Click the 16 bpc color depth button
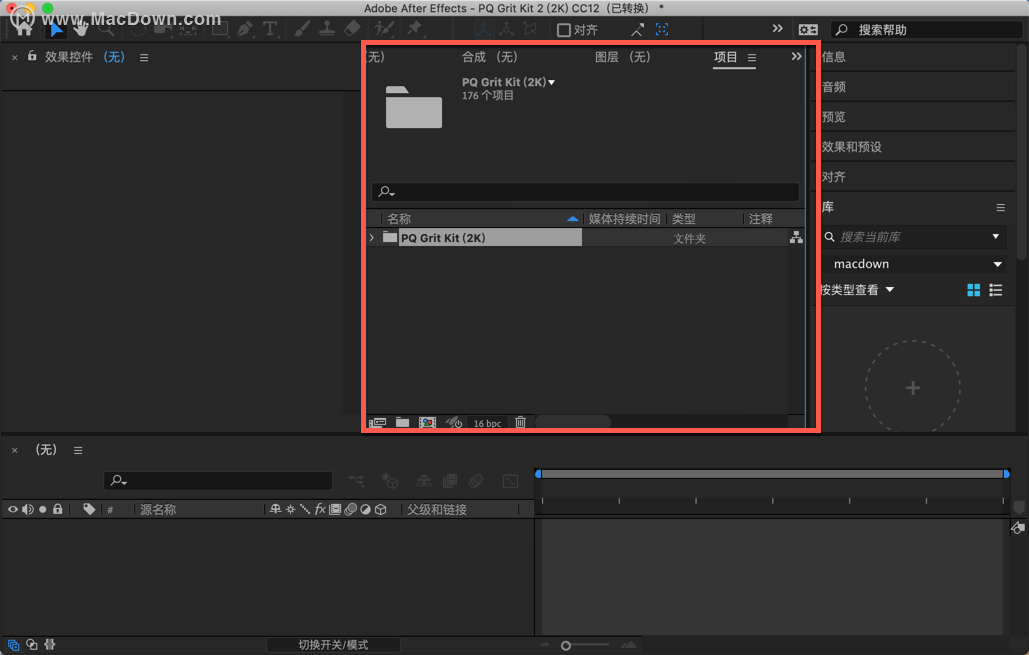The width and height of the screenshot is (1029, 655). [487, 423]
